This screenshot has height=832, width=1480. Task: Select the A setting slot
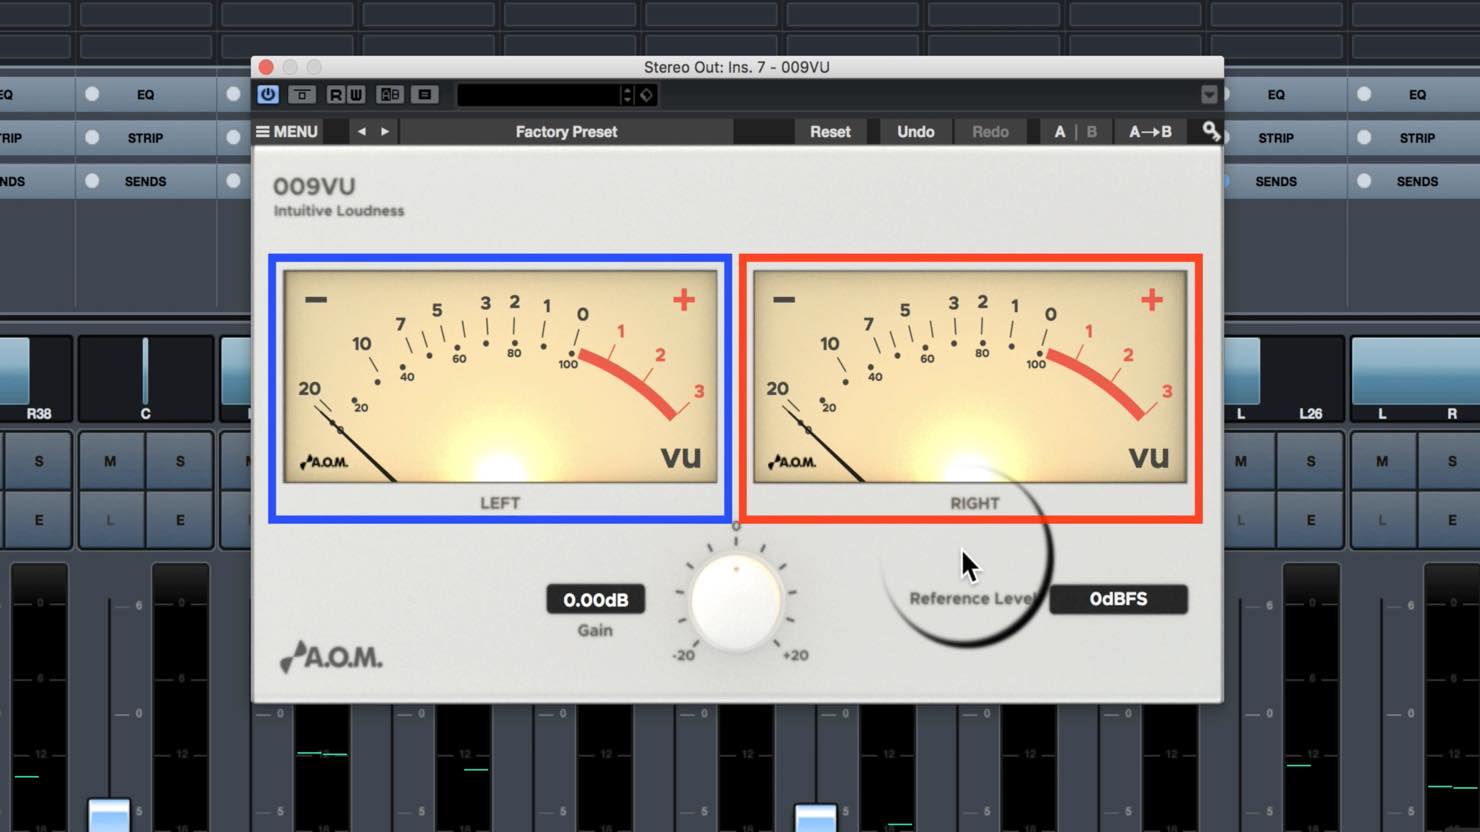tap(1060, 131)
